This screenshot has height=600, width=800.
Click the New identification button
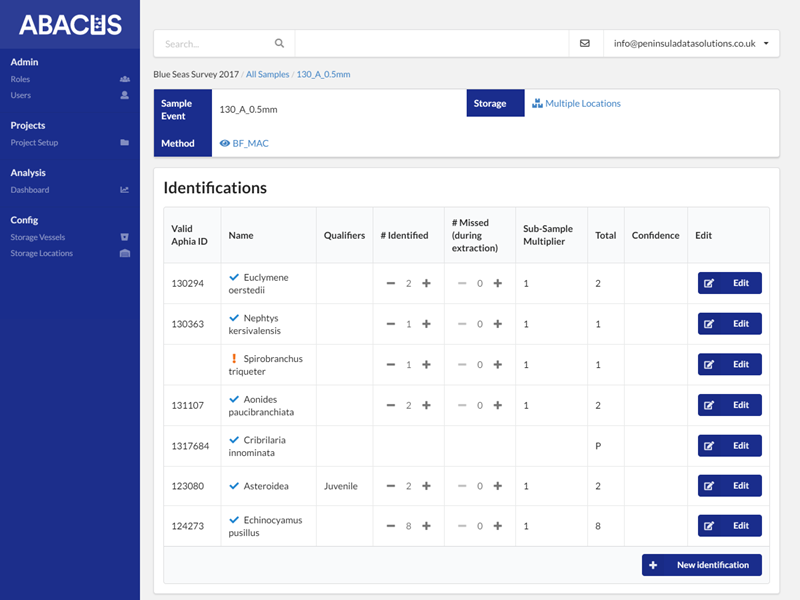(x=701, y=565)
